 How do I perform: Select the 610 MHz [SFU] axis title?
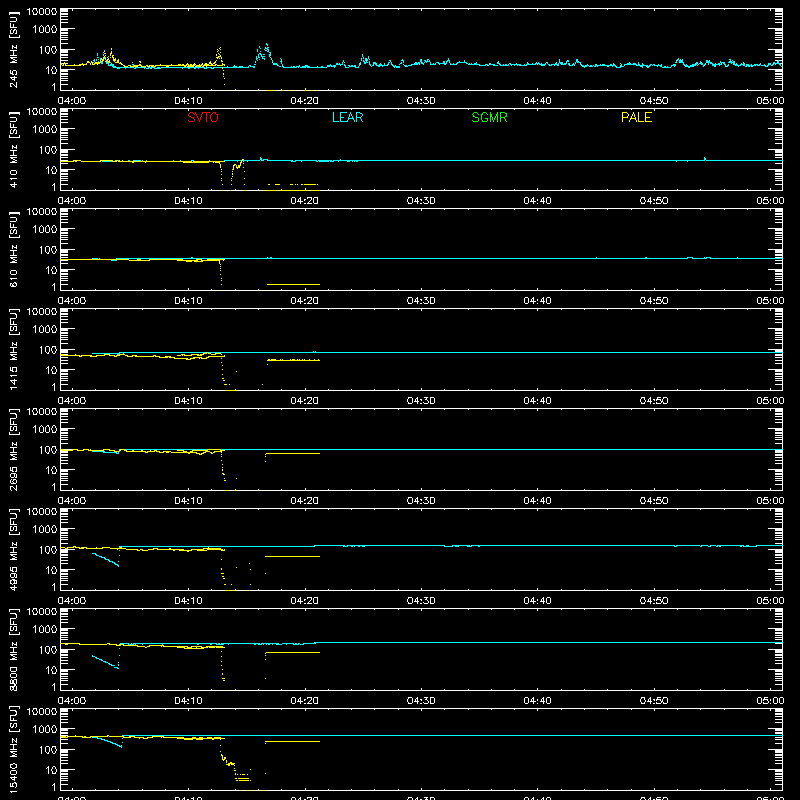pos(14,249)
